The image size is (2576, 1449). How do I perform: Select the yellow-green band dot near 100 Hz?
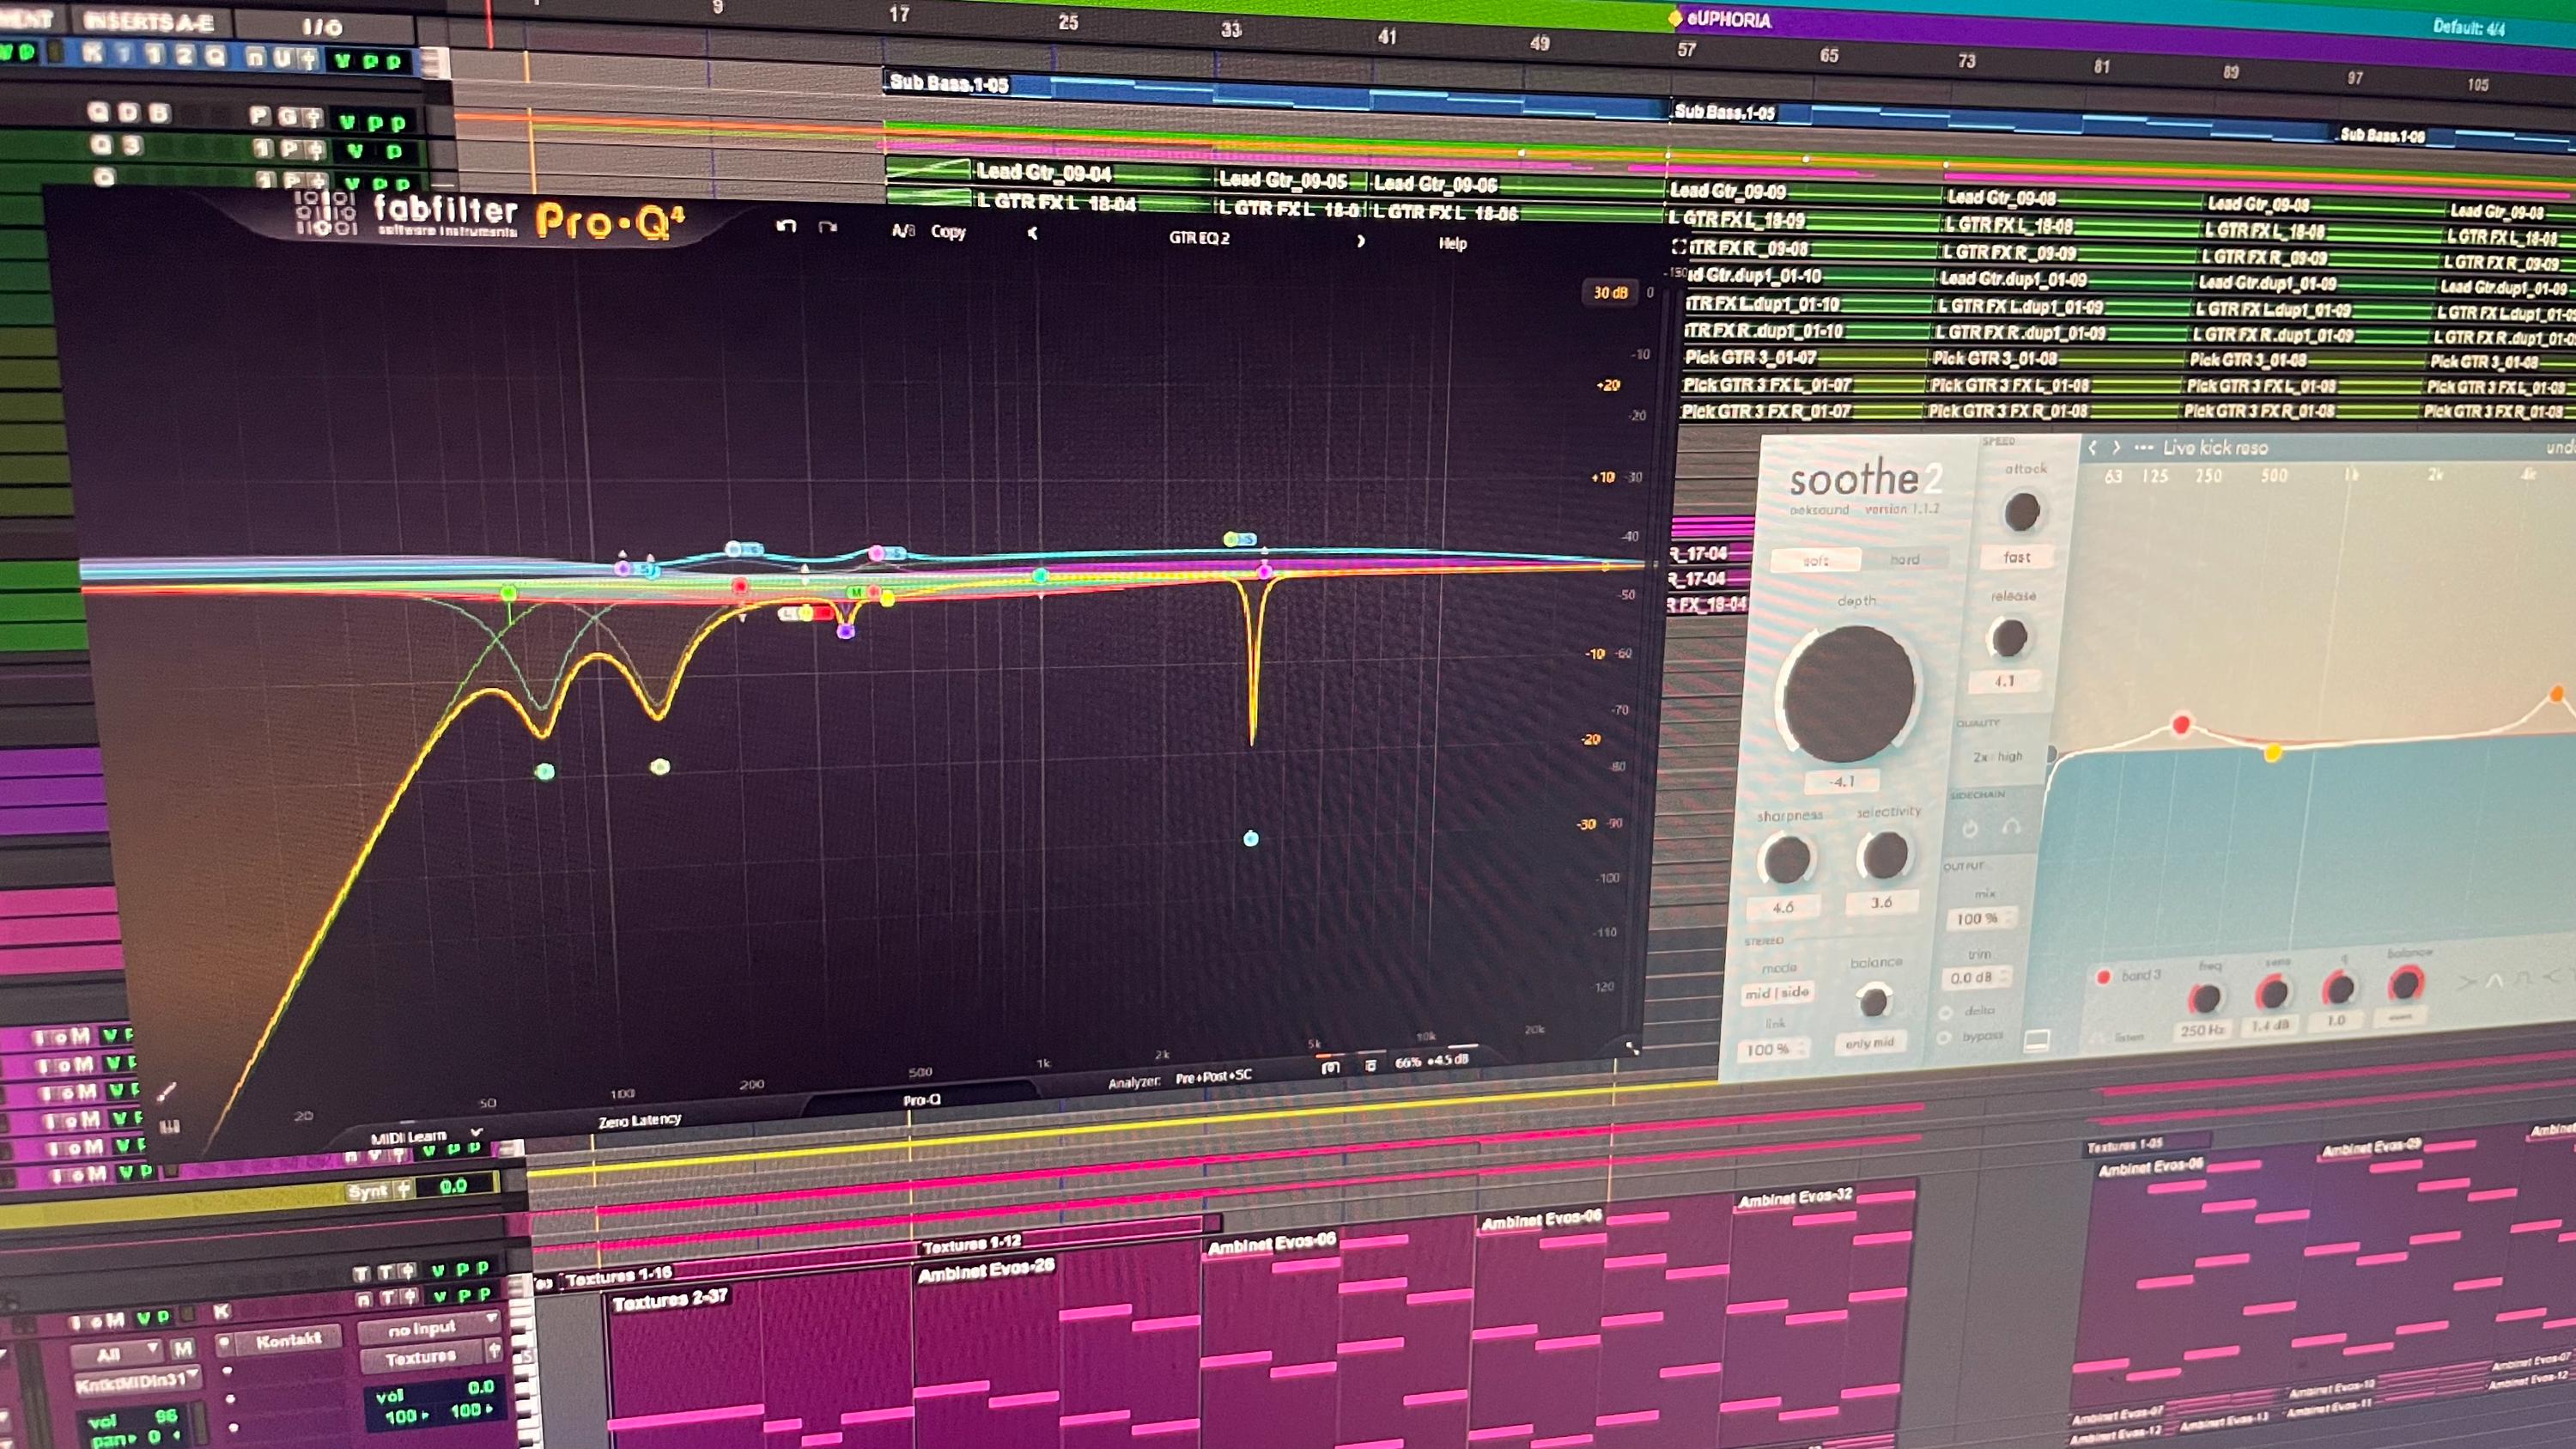(x=660, y=767)
